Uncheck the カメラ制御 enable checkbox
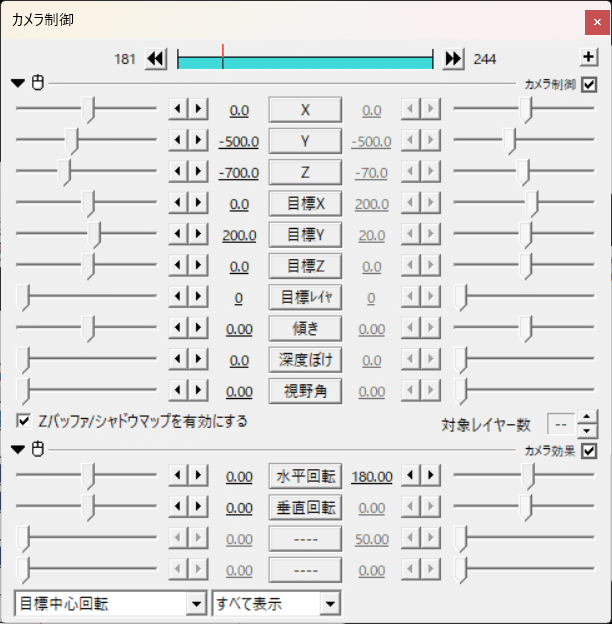 [x=589, y=84]
